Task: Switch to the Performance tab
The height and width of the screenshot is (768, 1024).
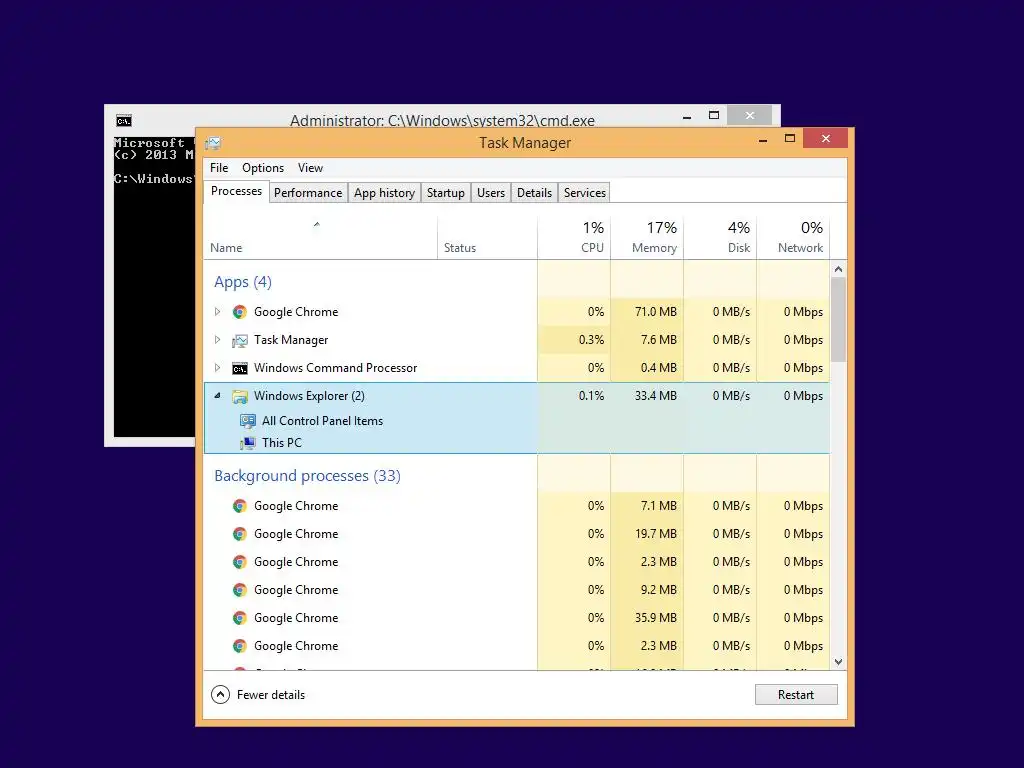Action: click(308, 193)
